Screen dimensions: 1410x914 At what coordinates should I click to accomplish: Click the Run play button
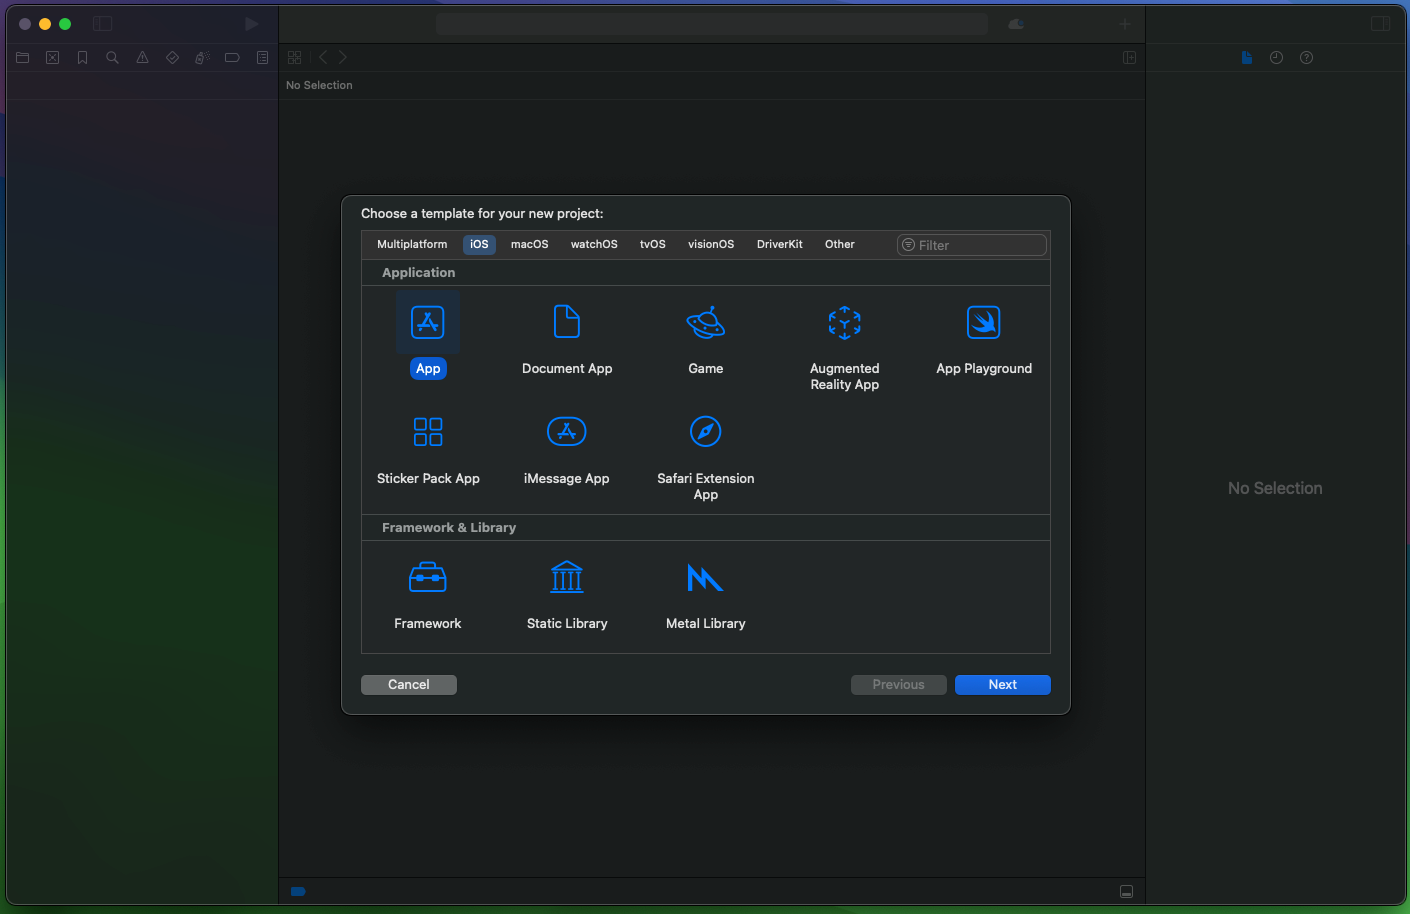(252, 24)
